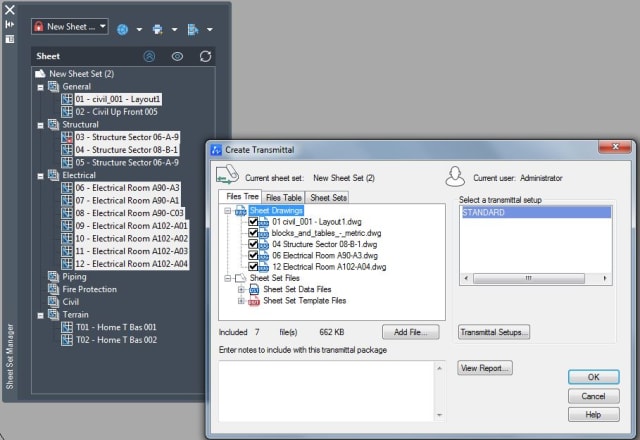Select sheet T01 - Home T Bas 001
This screenshot has width=640, height=440.
[116, 327]
